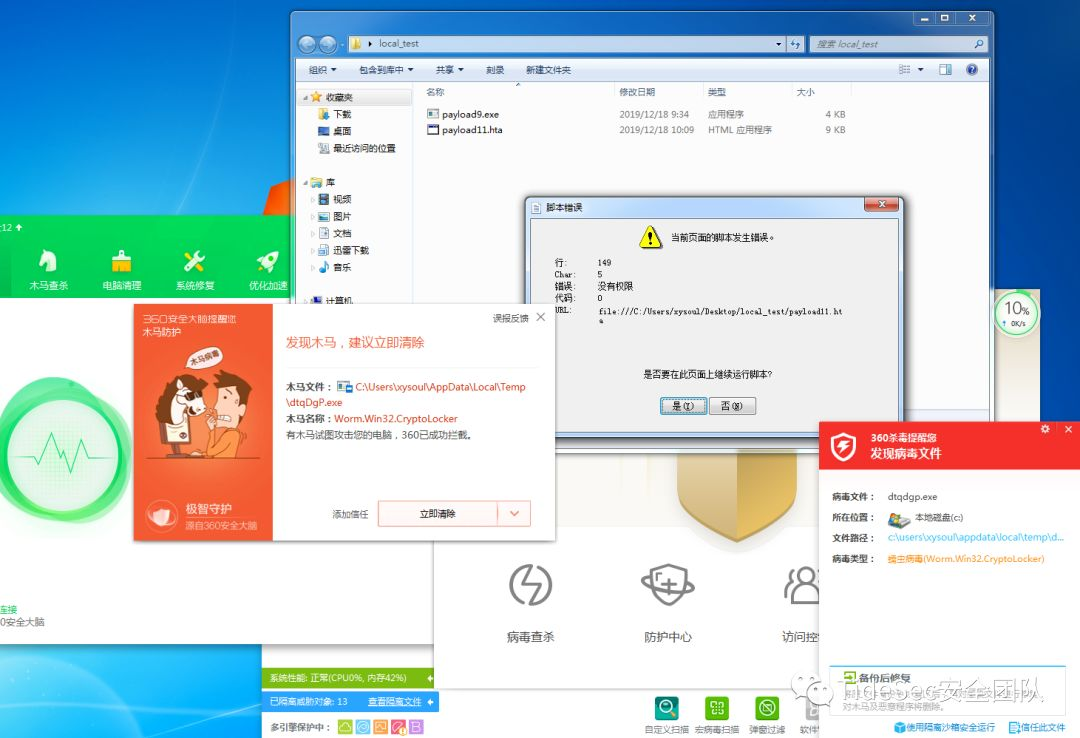The height and width of the screenshot is (738, 1080).
Task: Click 是 button in script error dialog
Action: tap(683, 406)
